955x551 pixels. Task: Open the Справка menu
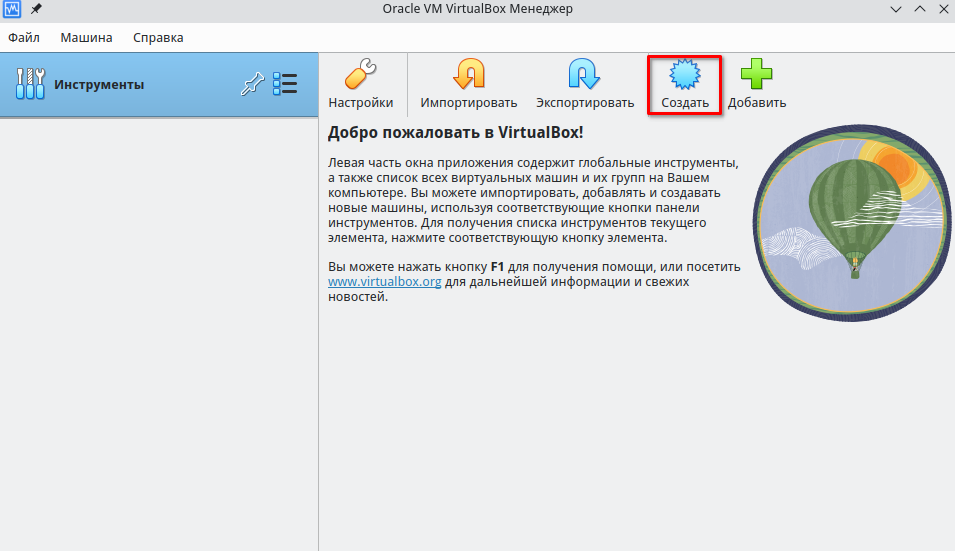click(158, 38)
